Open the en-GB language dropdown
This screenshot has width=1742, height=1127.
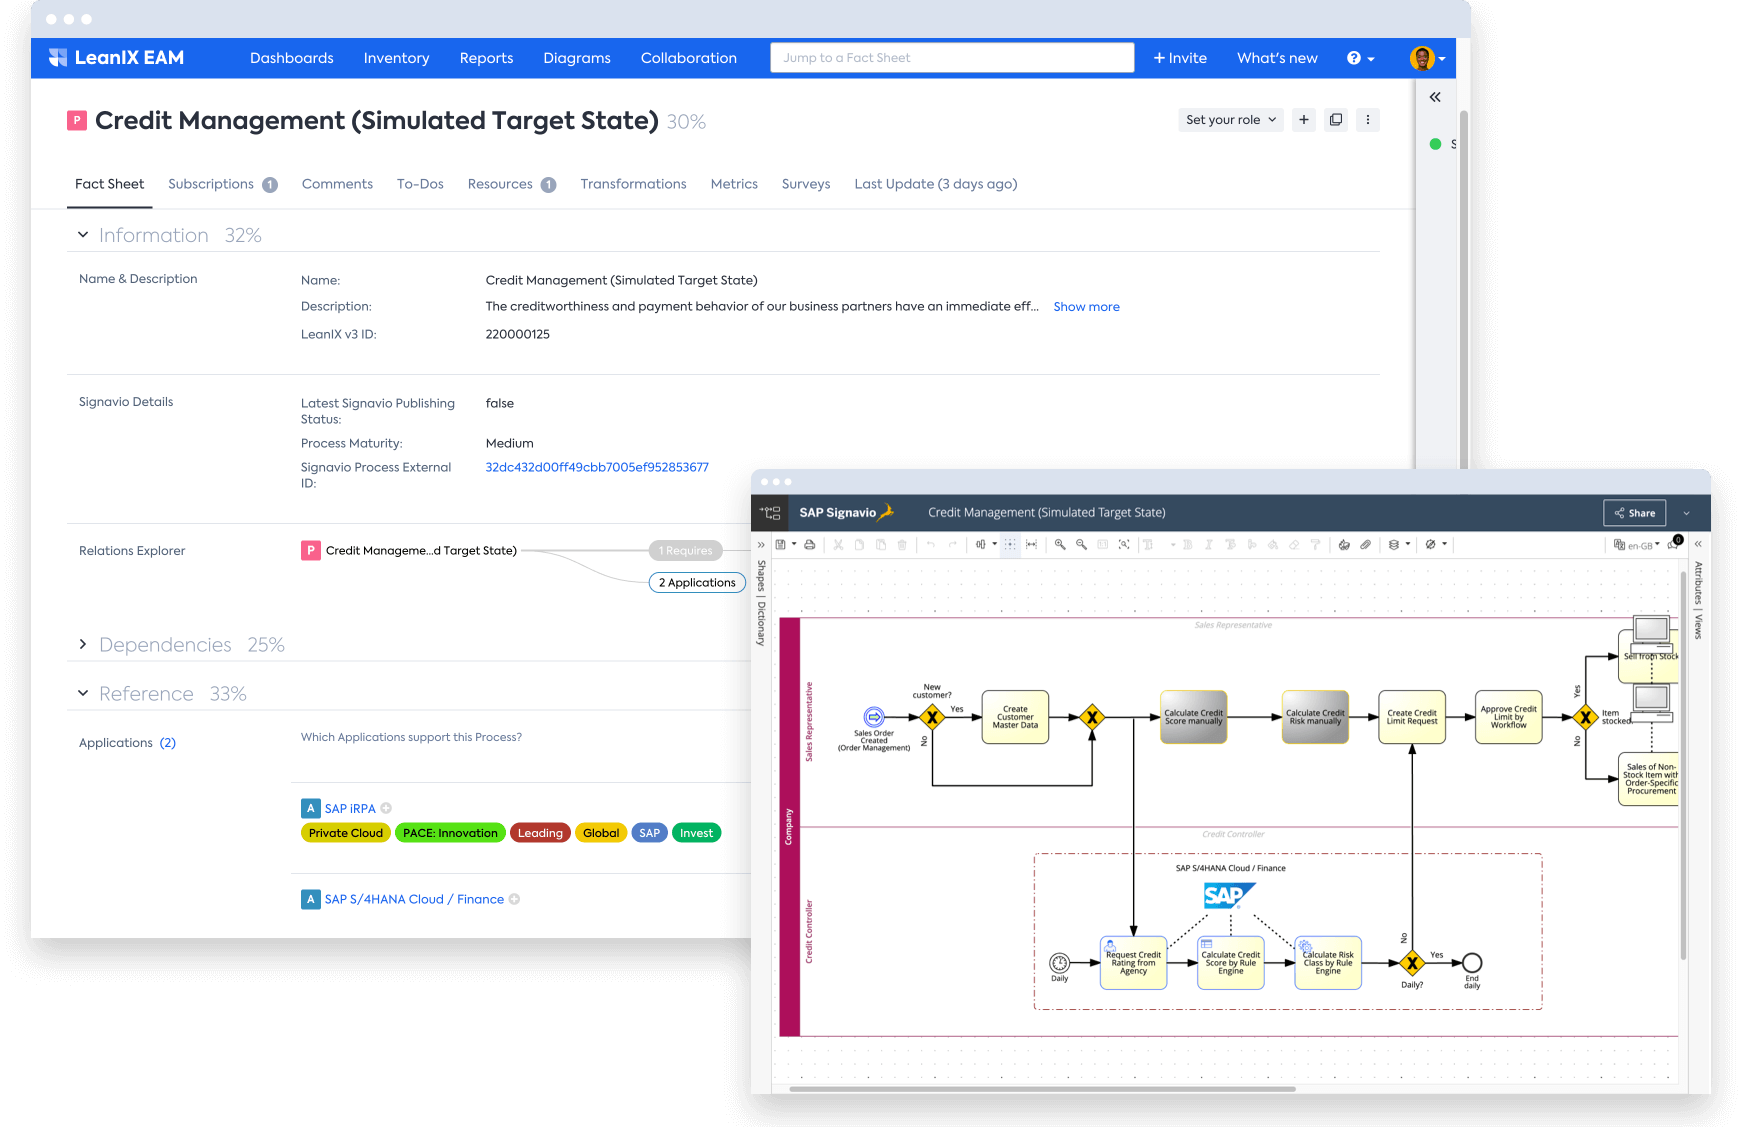pyautogui.click(x=1636, y=545)
